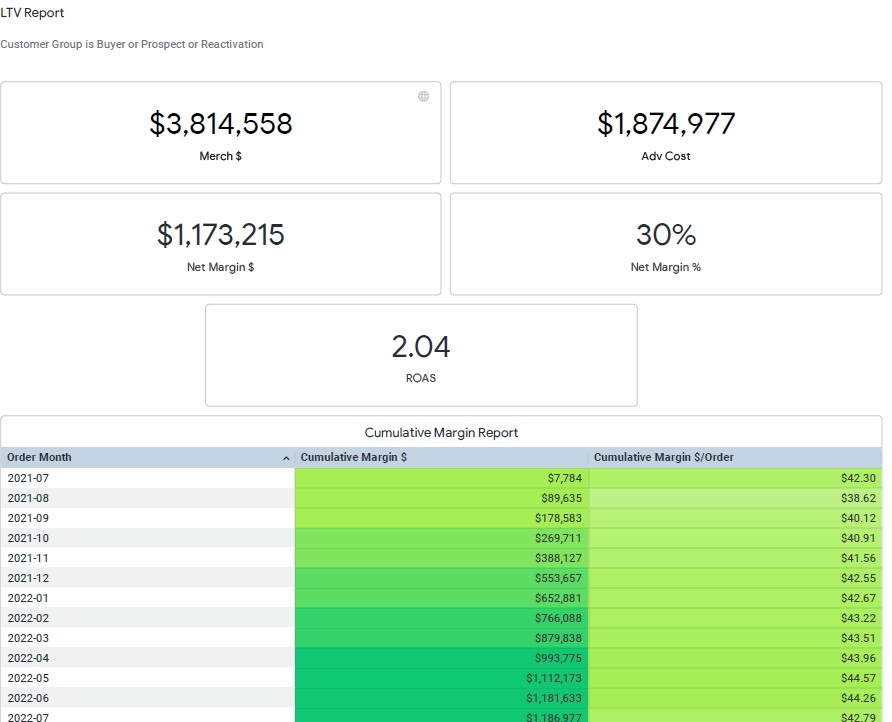Select the Order Month column header

coord(40,457)
